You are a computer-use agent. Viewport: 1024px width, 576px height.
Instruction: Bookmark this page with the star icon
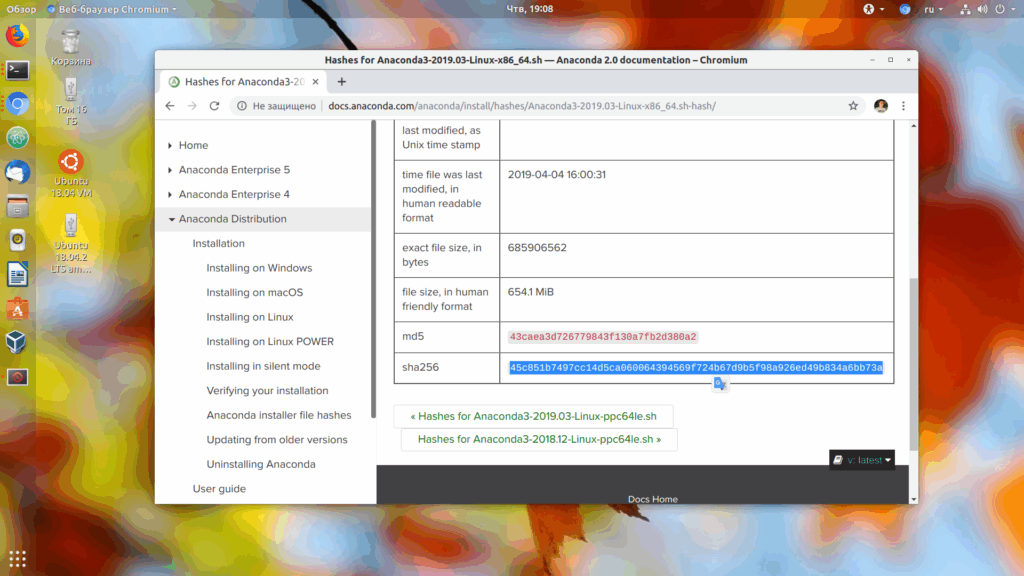853,106
